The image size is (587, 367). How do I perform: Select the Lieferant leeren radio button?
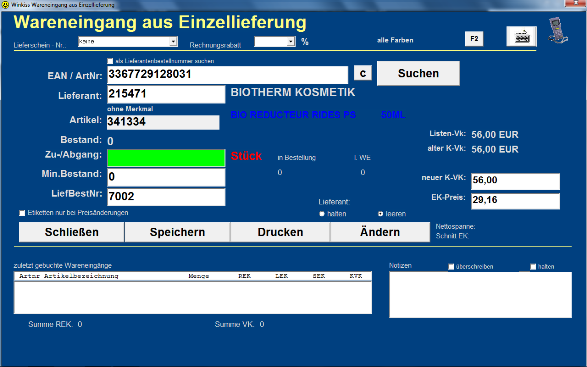pos(380,214)
